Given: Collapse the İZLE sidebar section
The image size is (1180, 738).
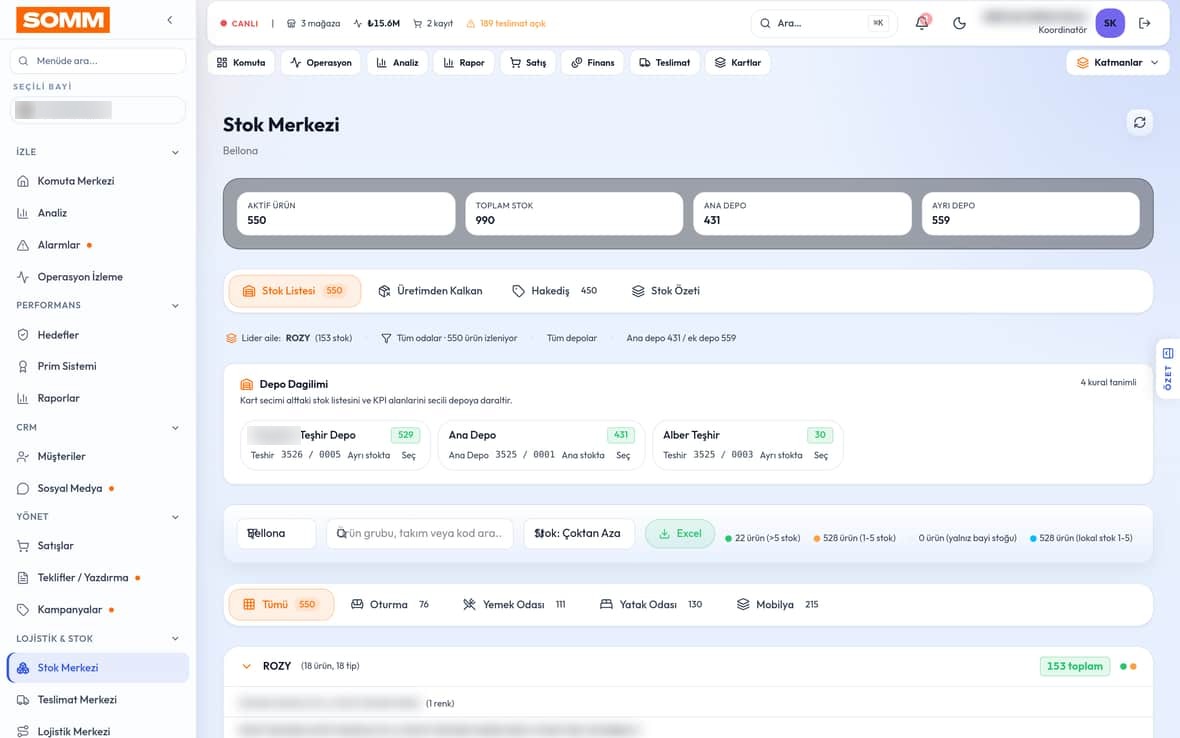Looking at the screenshot, I should (x=175, y=152).
